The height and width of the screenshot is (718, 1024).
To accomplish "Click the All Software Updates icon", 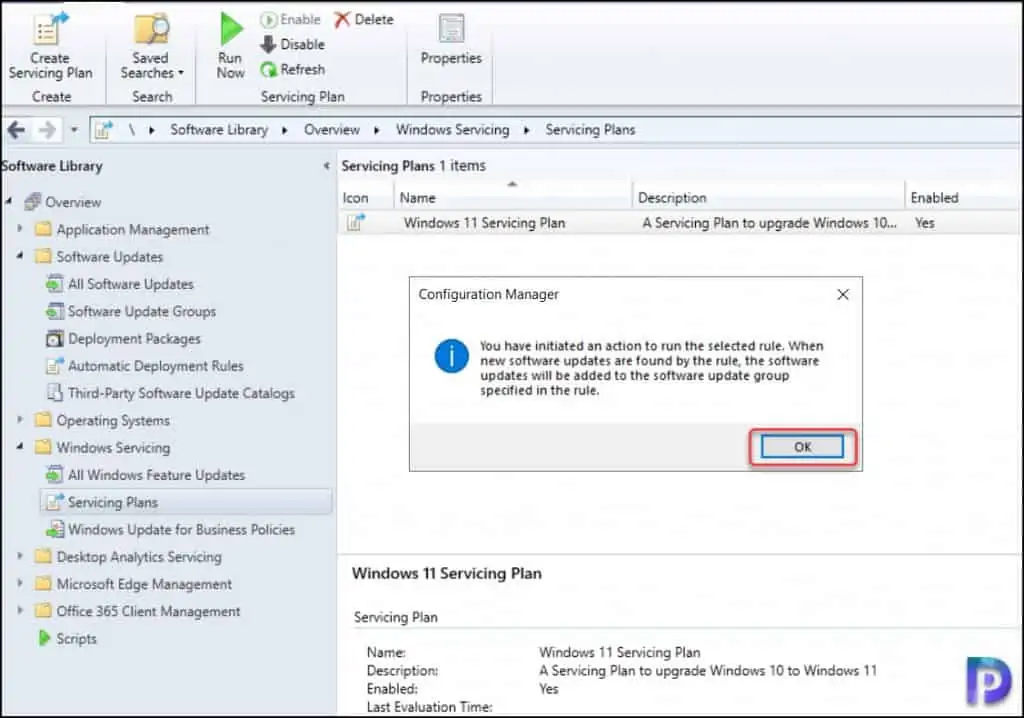I will coord(55,284).
